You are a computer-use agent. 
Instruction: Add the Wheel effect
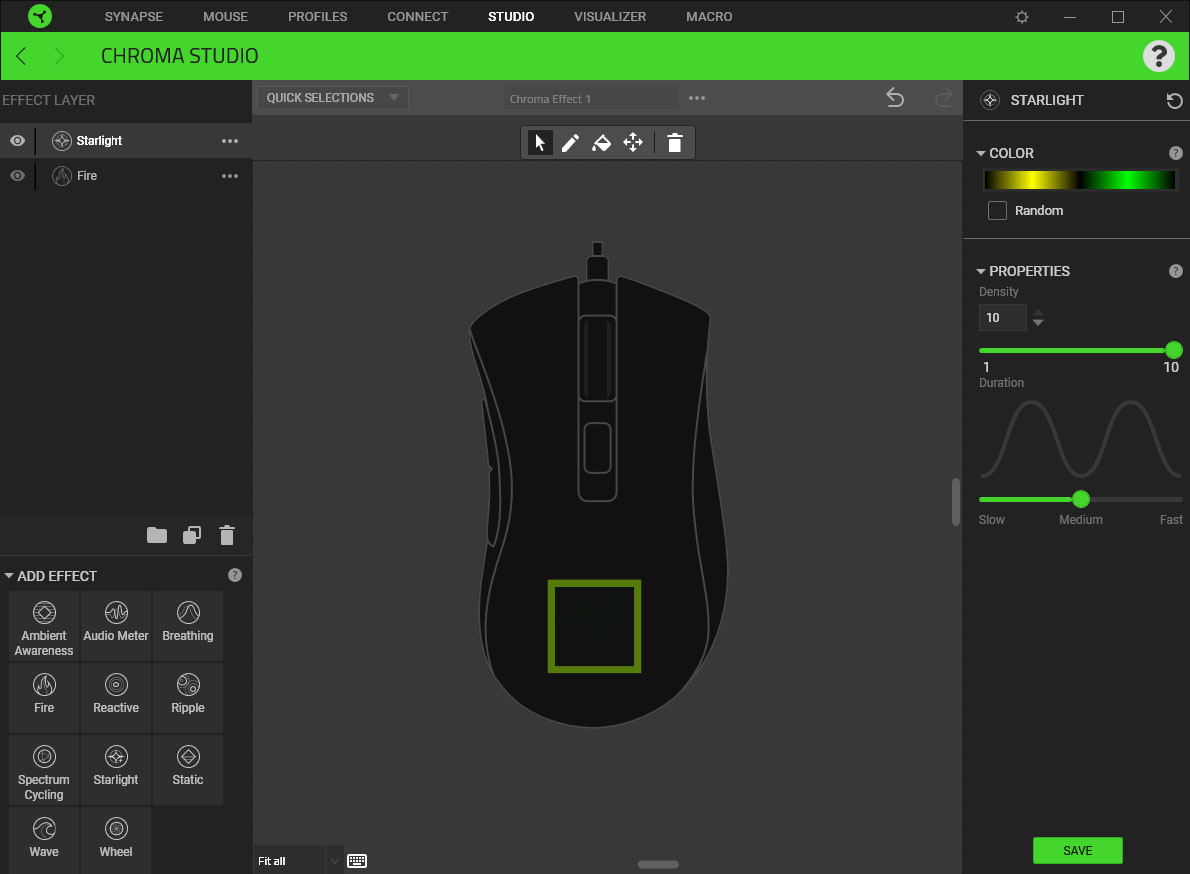[x=116, y=841]
